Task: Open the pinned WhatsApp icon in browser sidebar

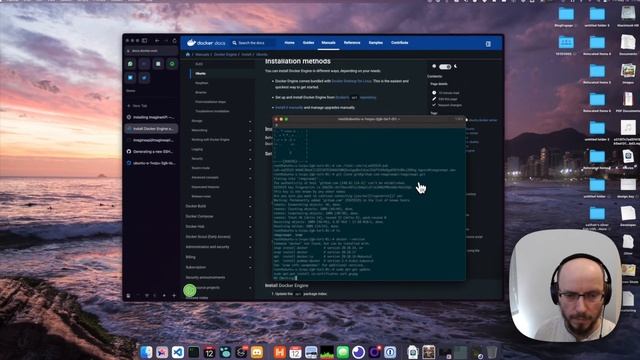Action: pyautogui.click(x=131, y=64)
